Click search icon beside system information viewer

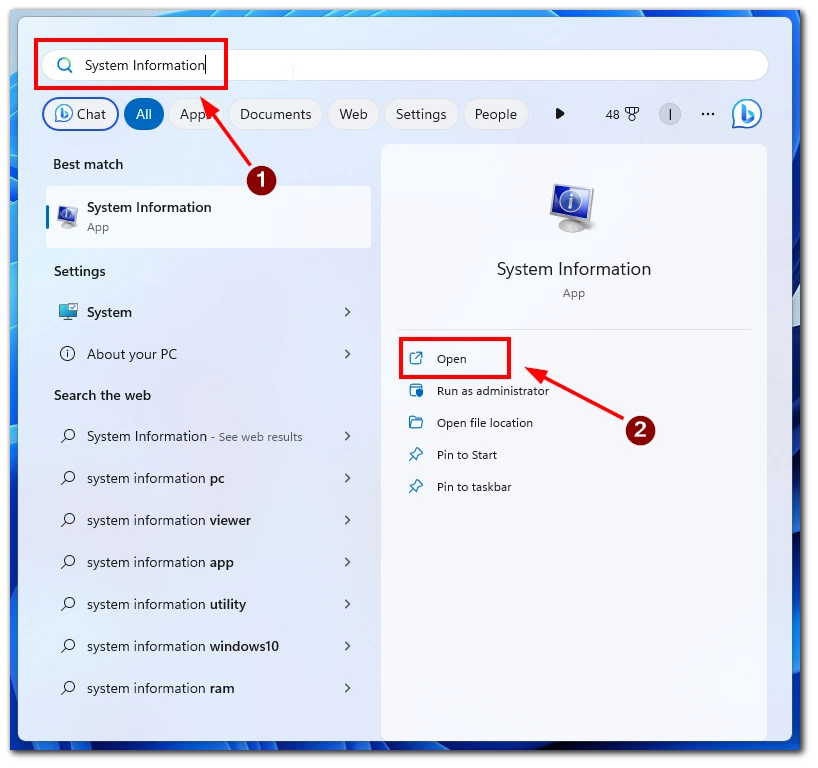(x=68, y=520)
